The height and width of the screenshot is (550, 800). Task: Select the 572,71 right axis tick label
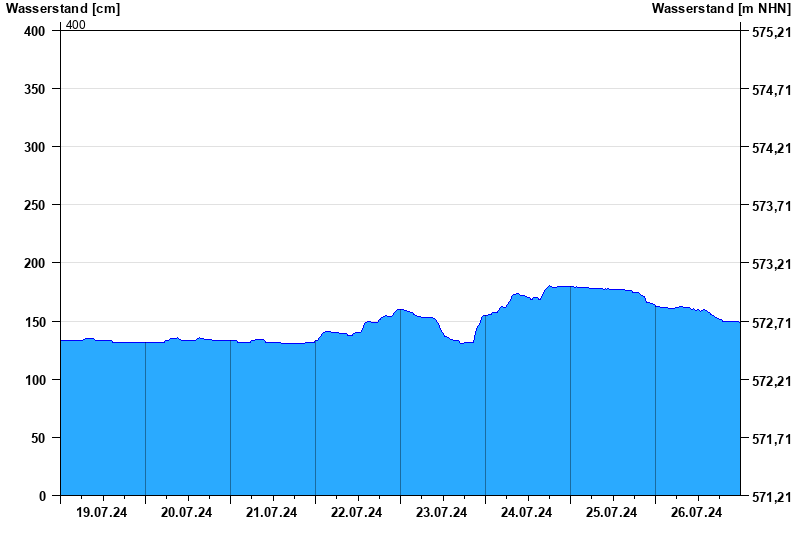coord(770,323)
